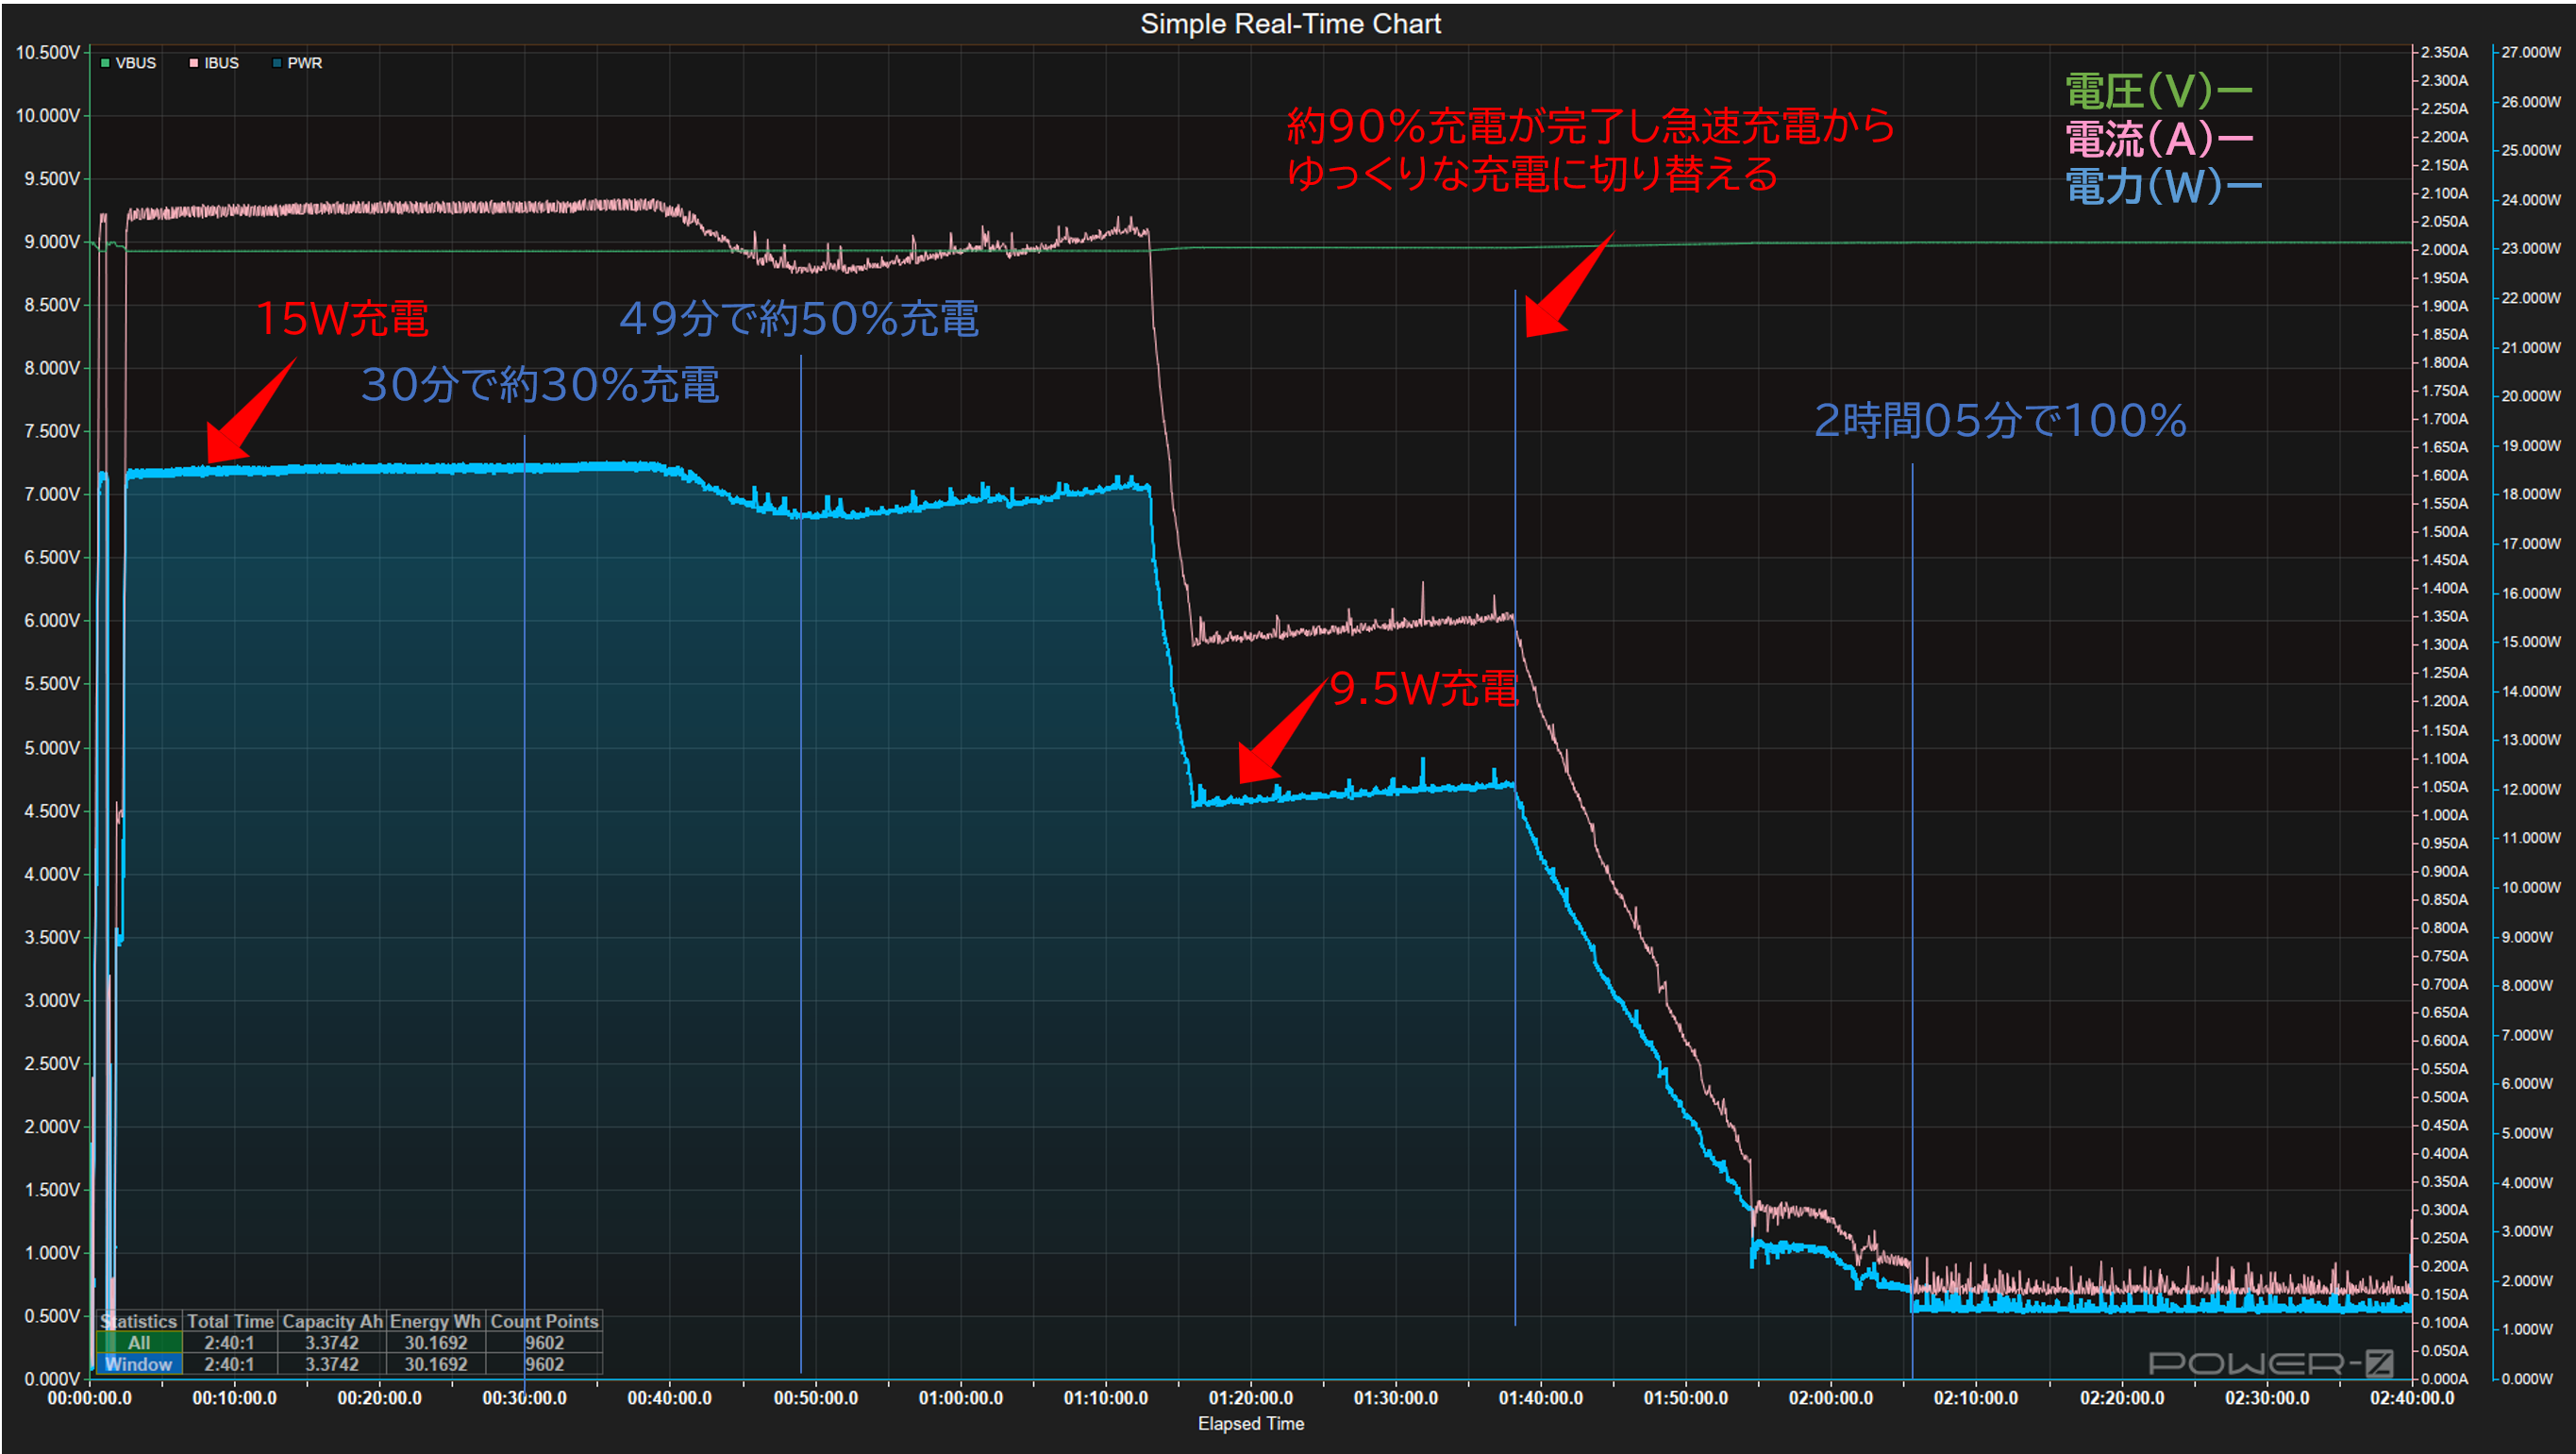Toggle the VBUS series in legend
Image resolution: width=2576 pixels, height=1454 pixels.
128,63
